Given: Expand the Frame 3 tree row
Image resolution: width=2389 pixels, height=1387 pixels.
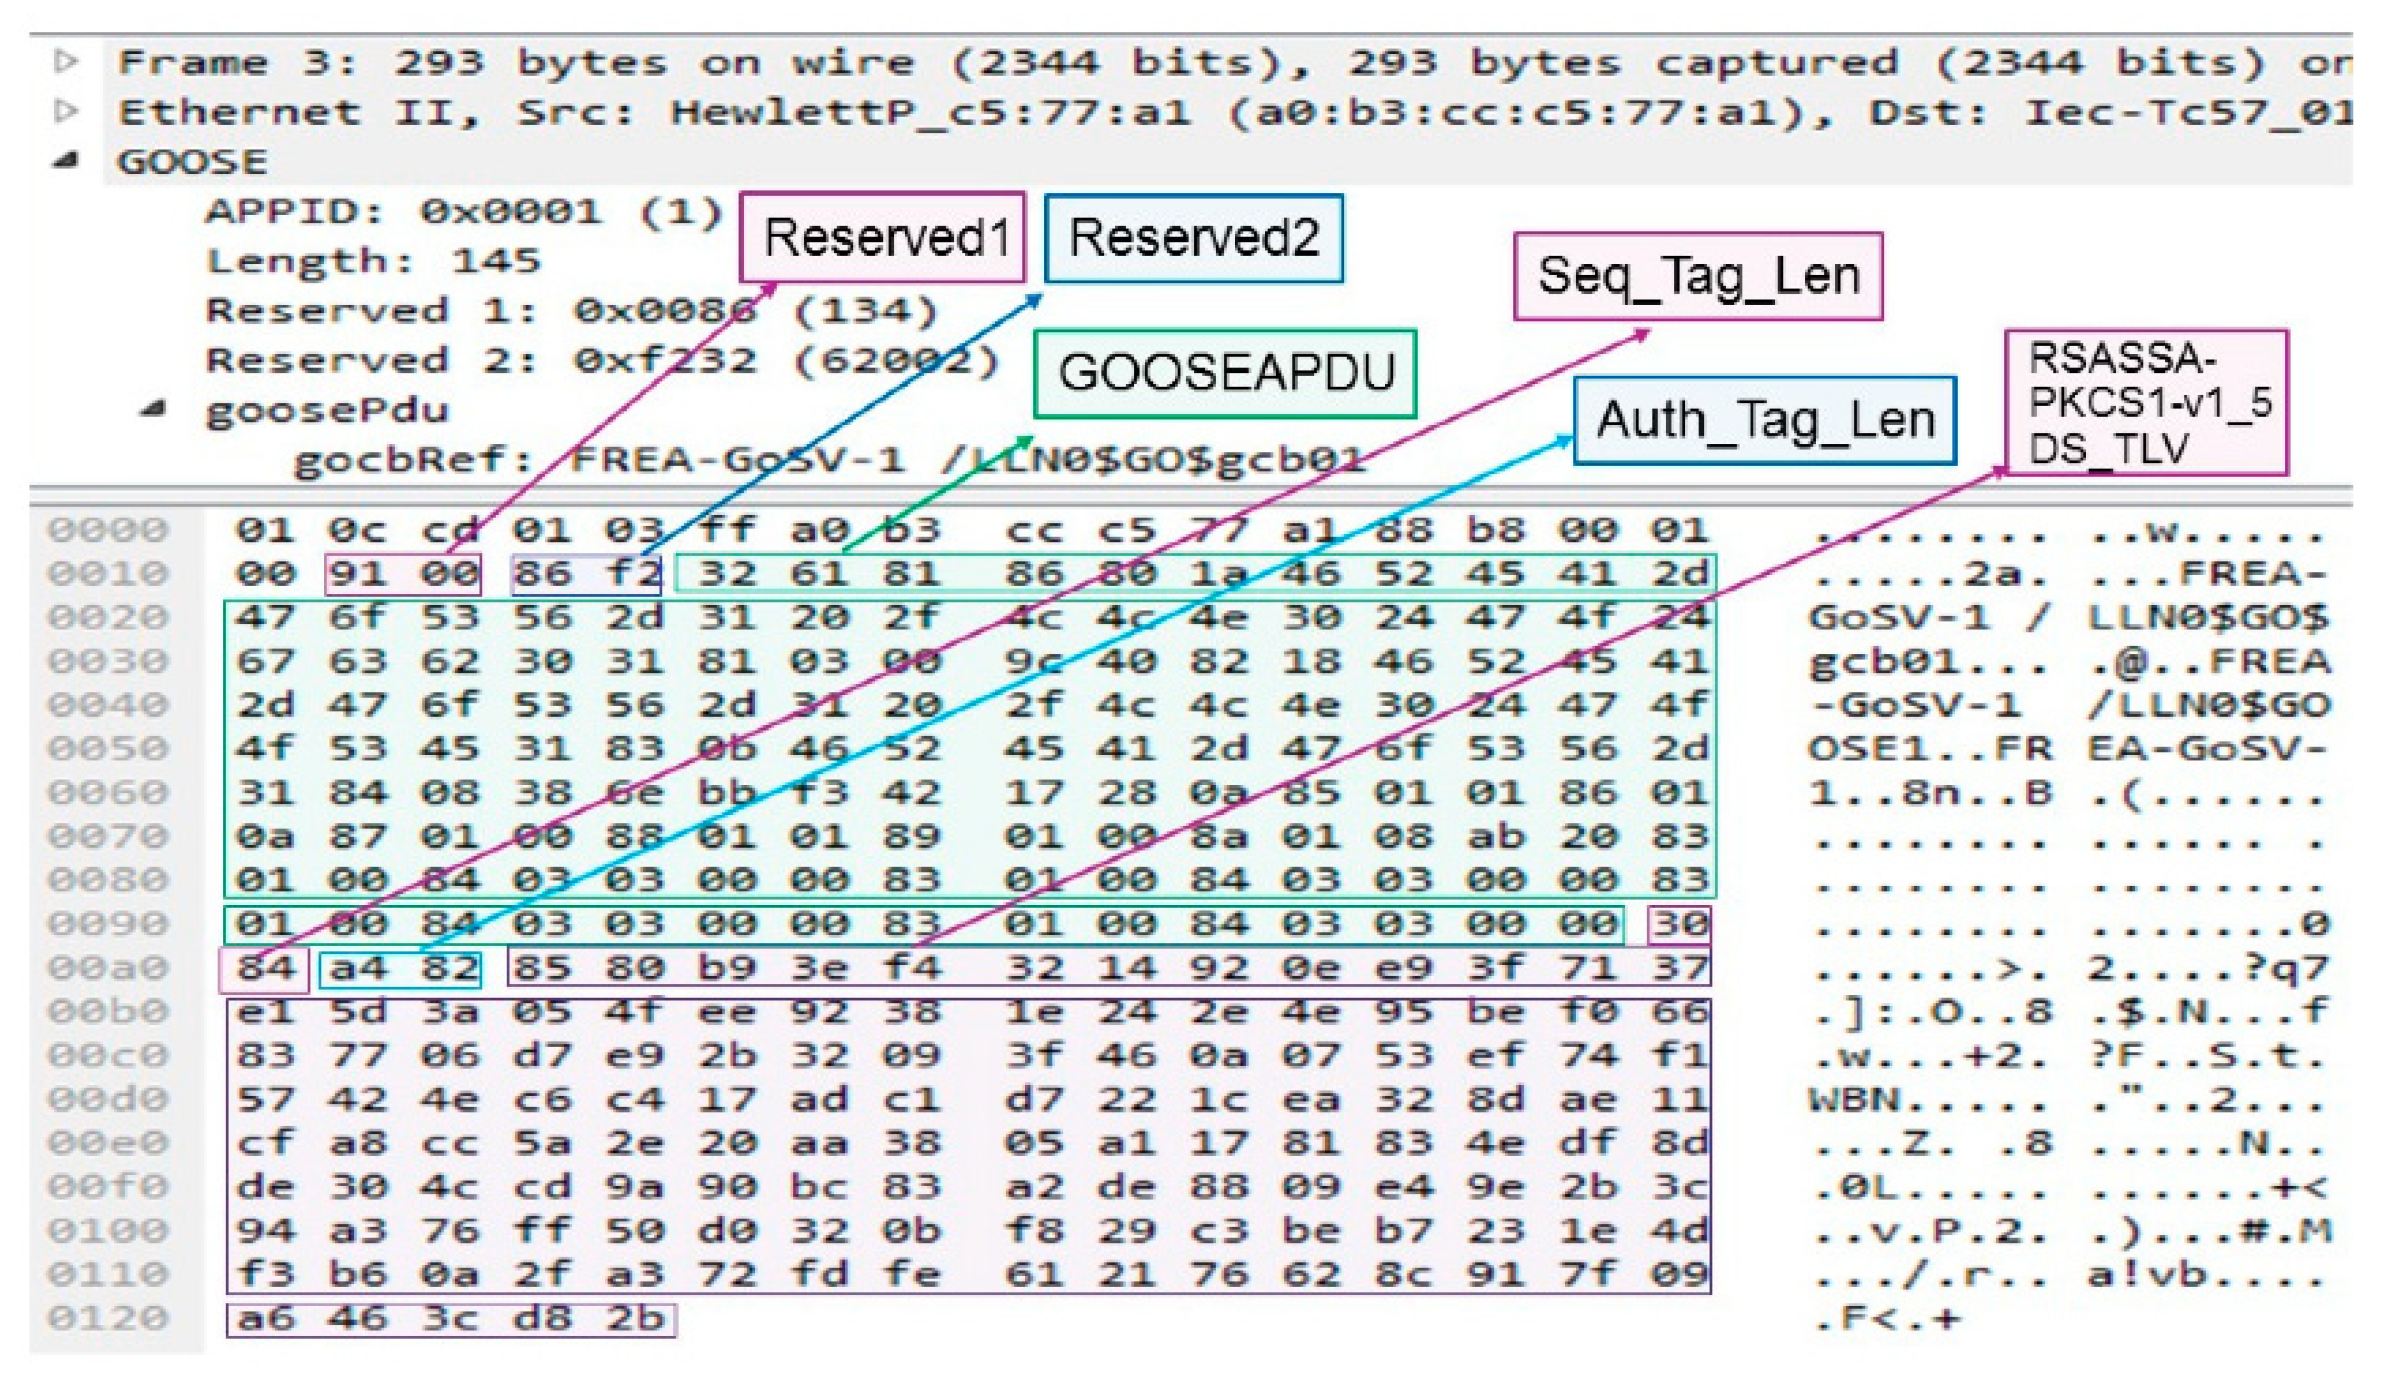Looking at the screenshot, I should pos(66,62).
